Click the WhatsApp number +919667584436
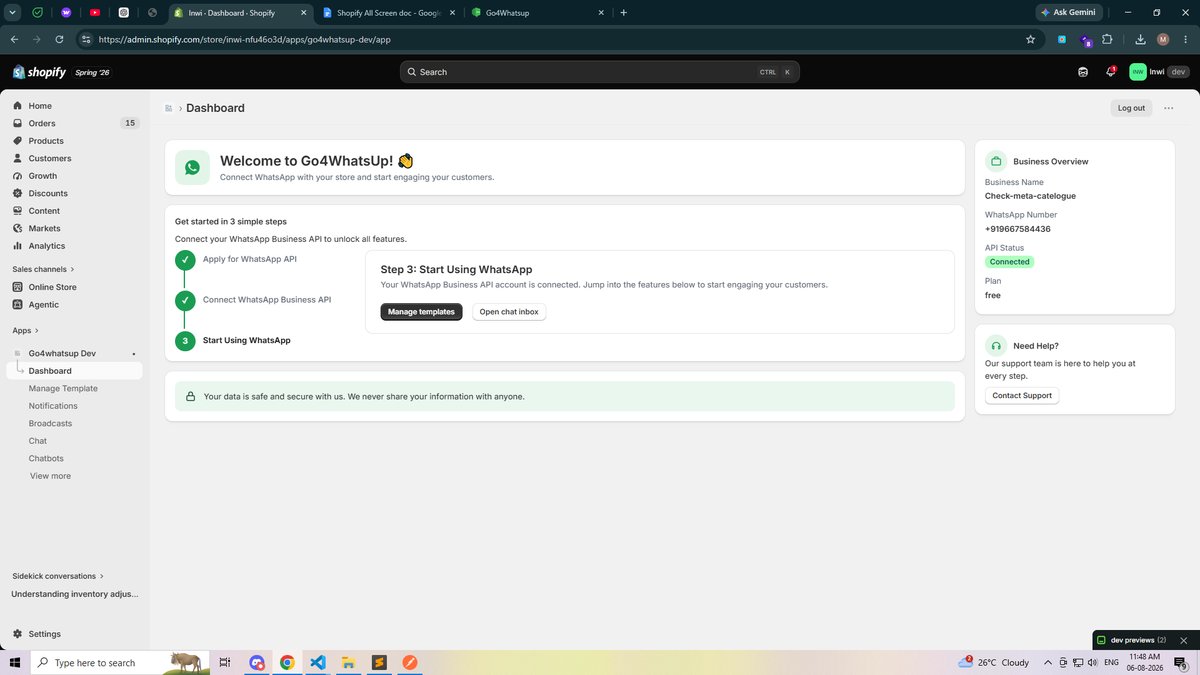 (x=1018, y=229)
